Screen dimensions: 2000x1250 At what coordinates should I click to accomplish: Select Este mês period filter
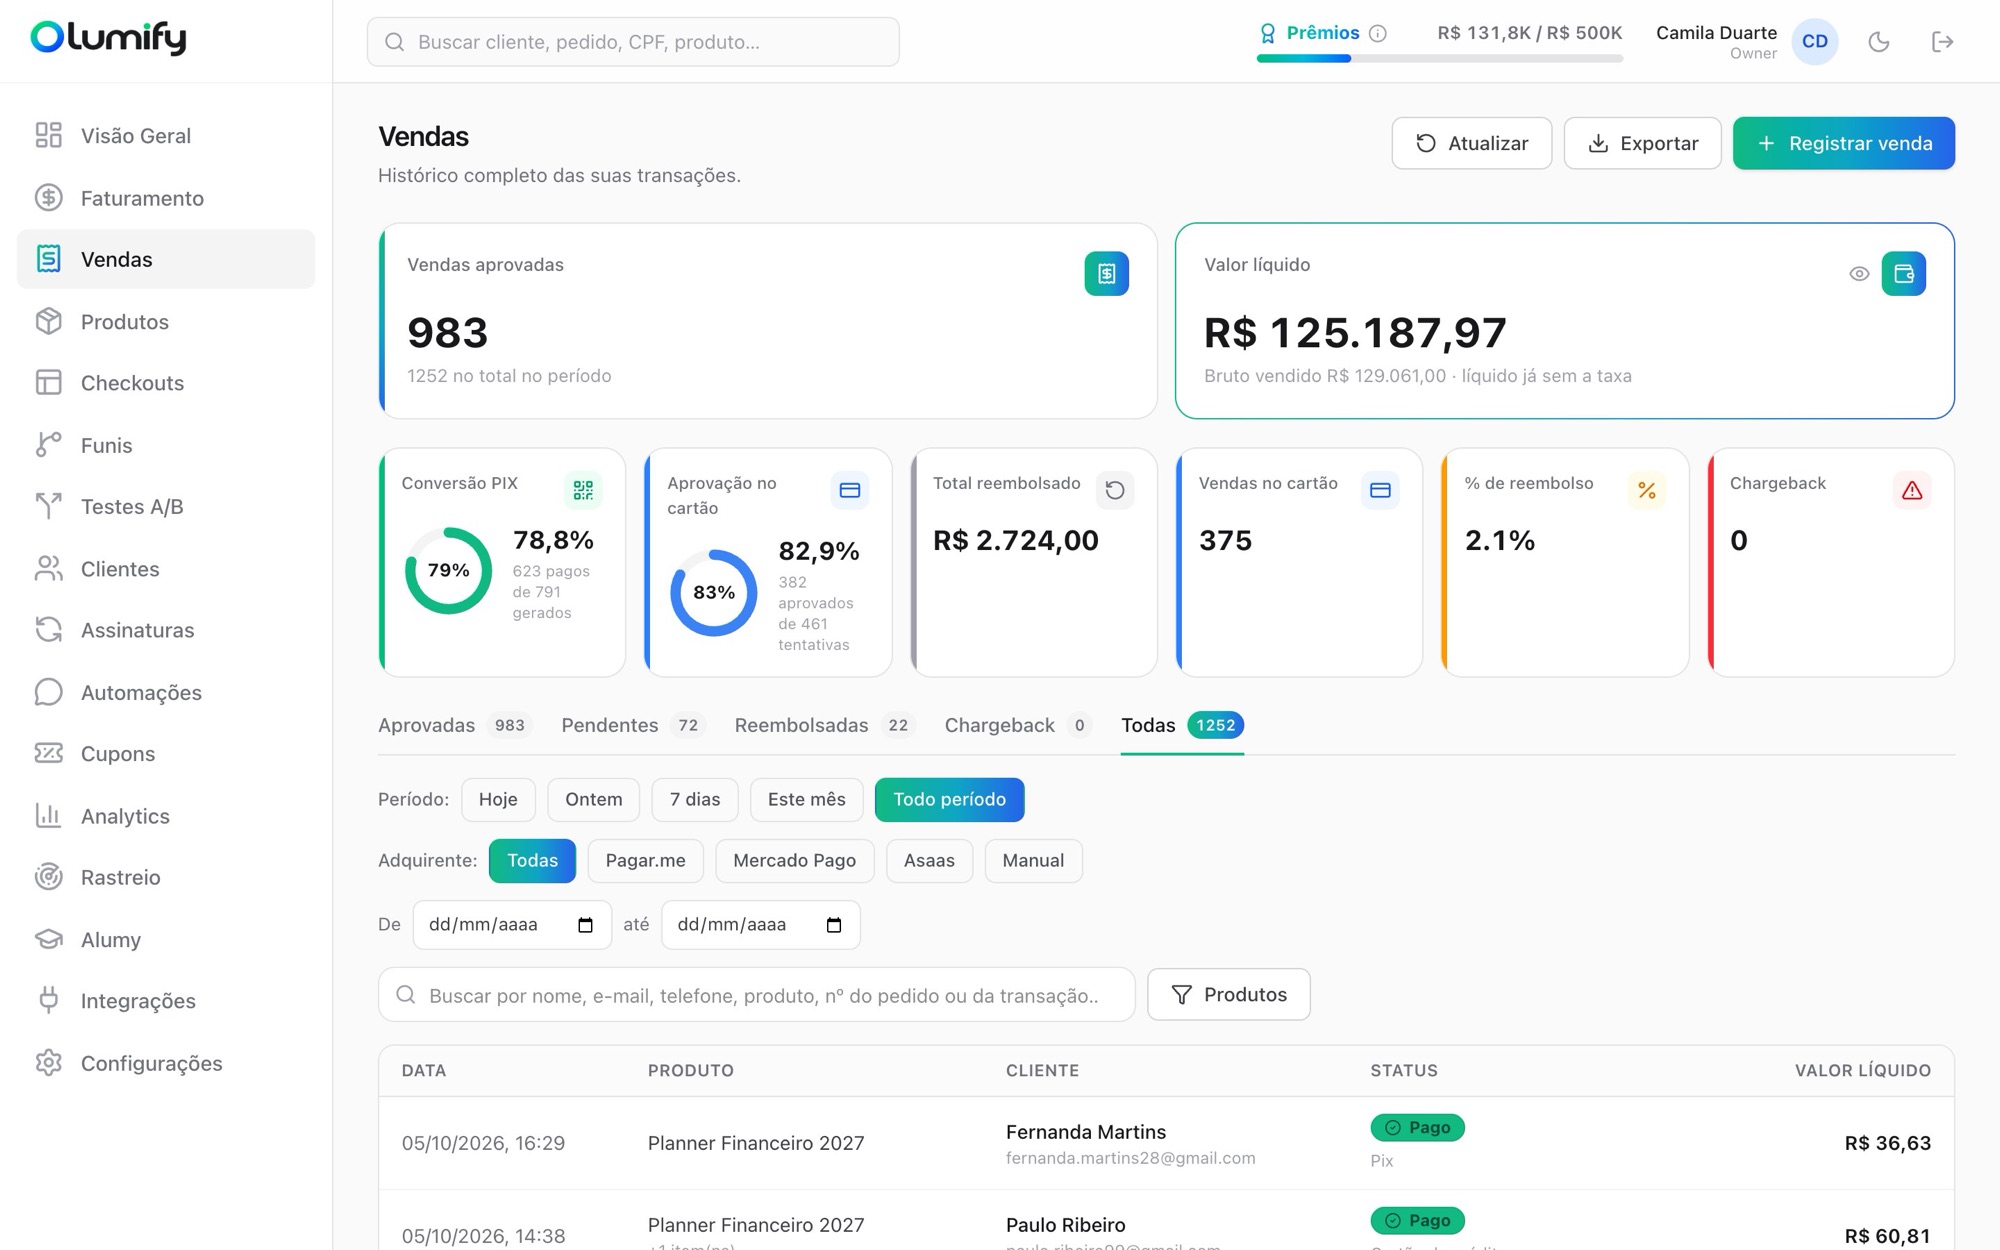tap(807, 800)
